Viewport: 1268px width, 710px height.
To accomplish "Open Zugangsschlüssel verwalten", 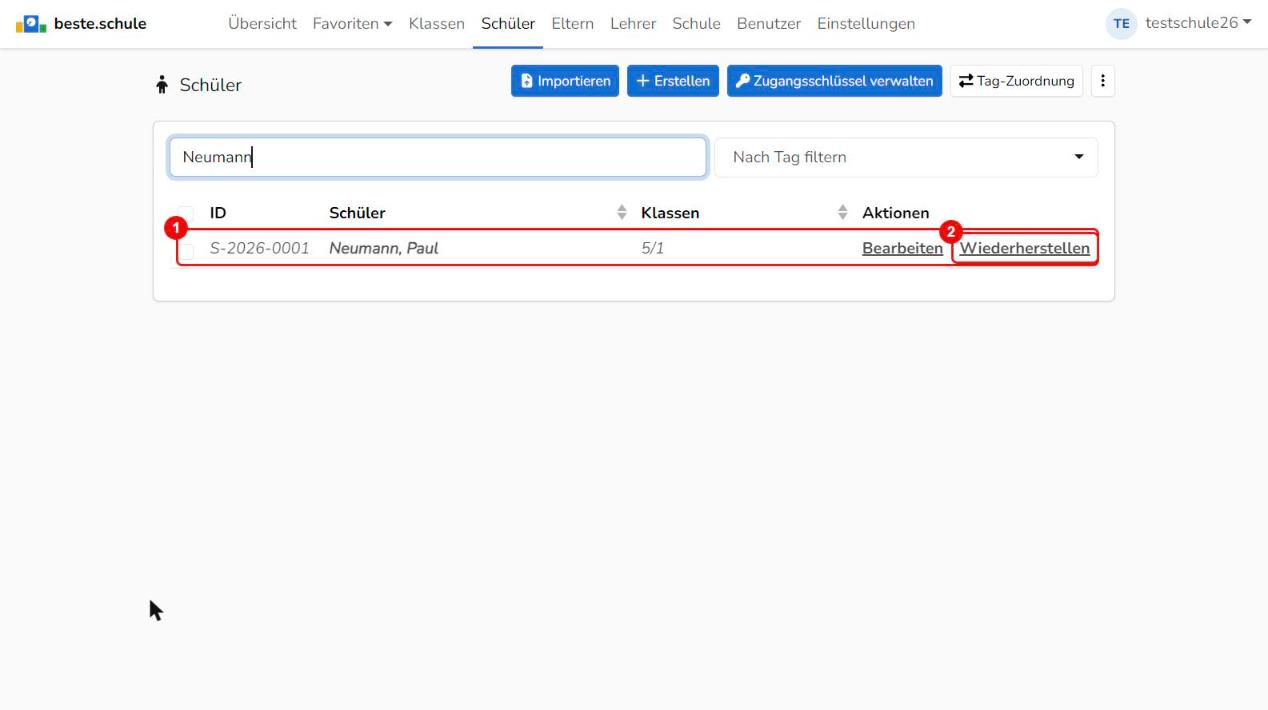I will coord(834,81).
